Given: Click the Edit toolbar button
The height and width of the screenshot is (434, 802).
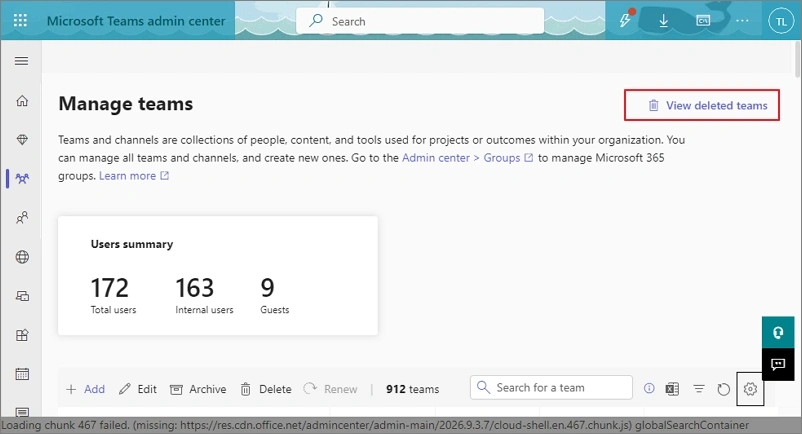Looking at the screenshot, I should pyautogui.click(x=138, y=389).
